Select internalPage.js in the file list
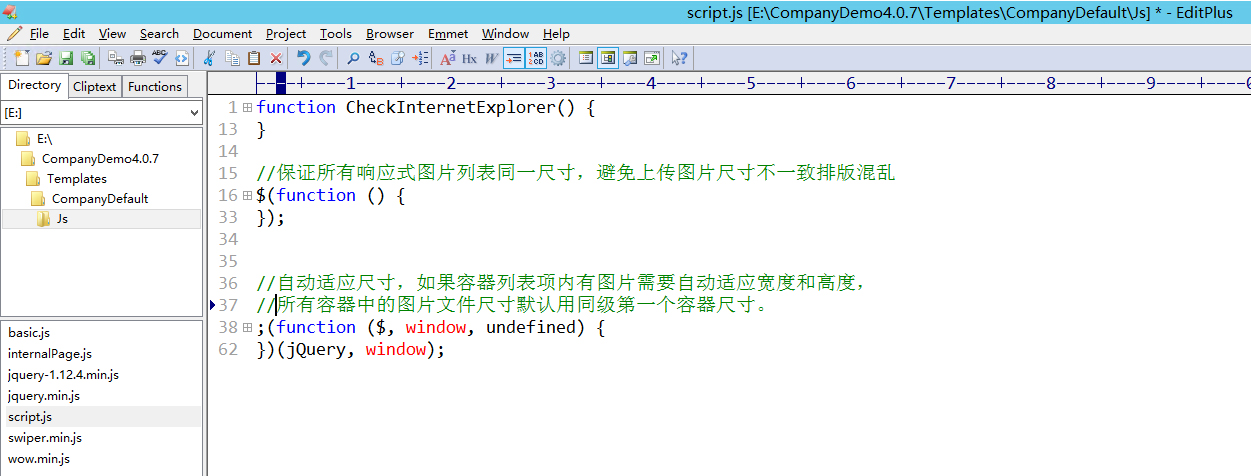The image size is (1251, 476). (50, 353)
